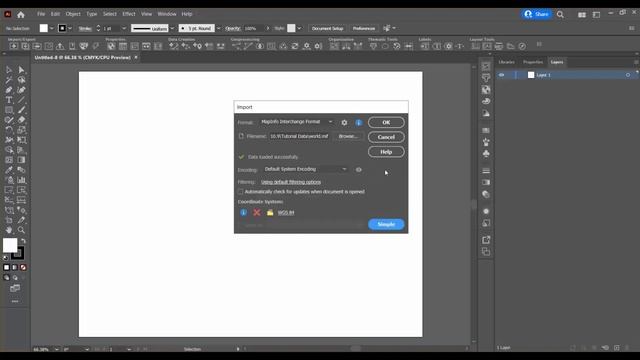Viewport: 640px width, 360px height.
Task: Click the search magnifier in top bar
Action: point(560,14)
